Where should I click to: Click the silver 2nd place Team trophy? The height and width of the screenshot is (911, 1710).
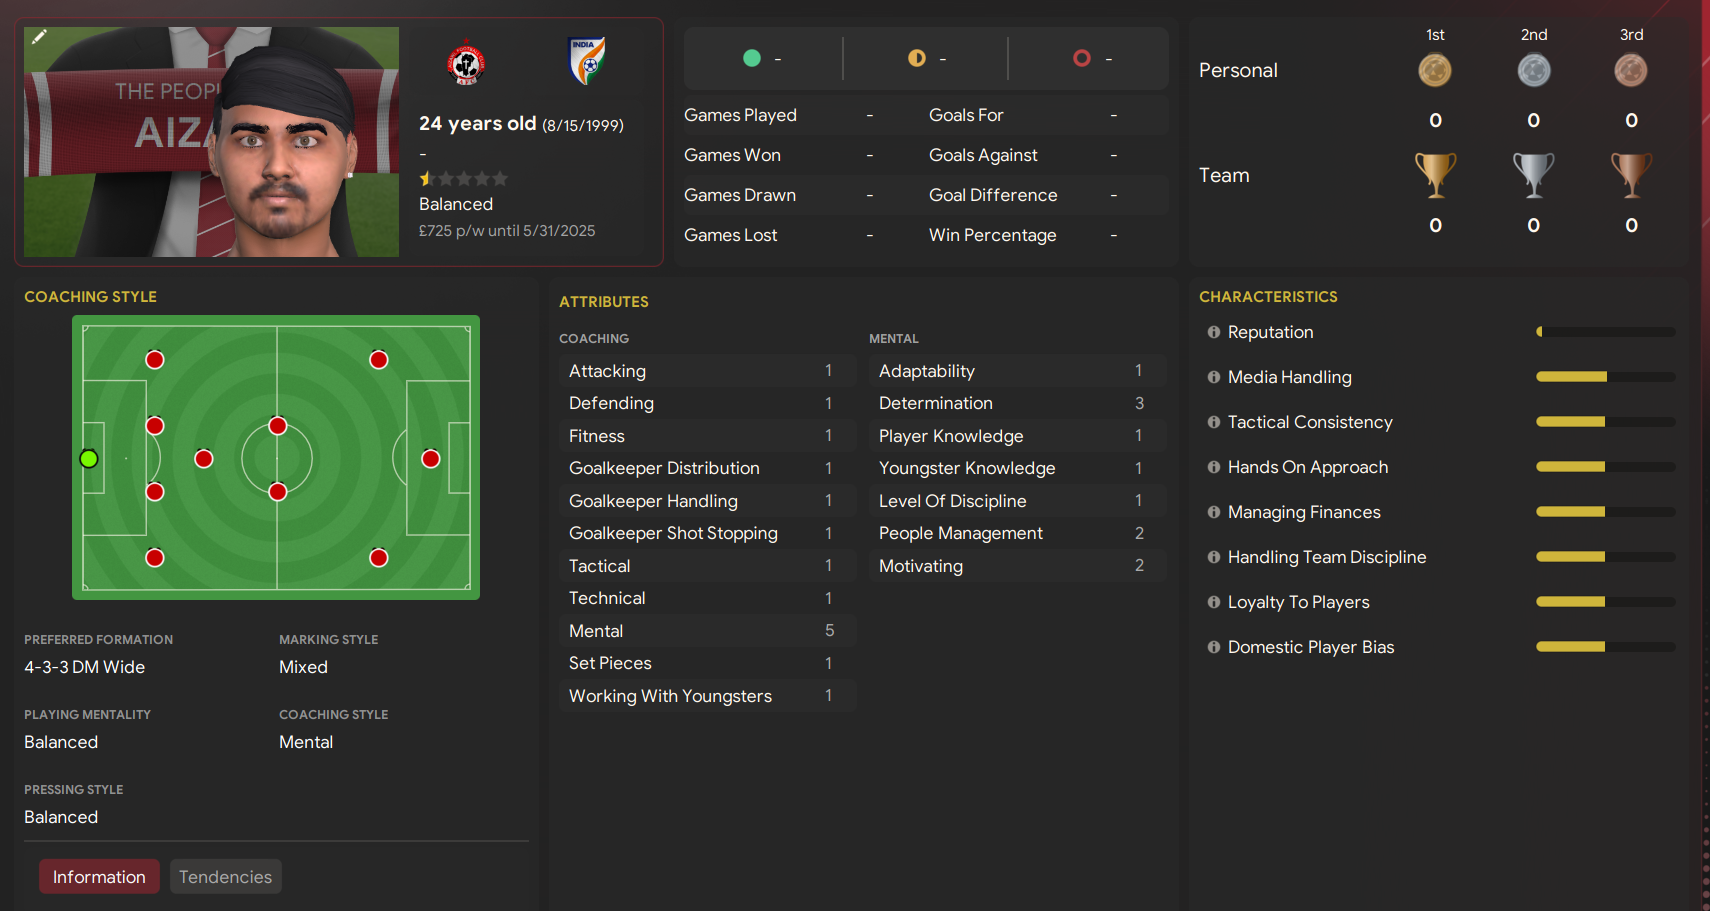click(x=1533, y=175)
